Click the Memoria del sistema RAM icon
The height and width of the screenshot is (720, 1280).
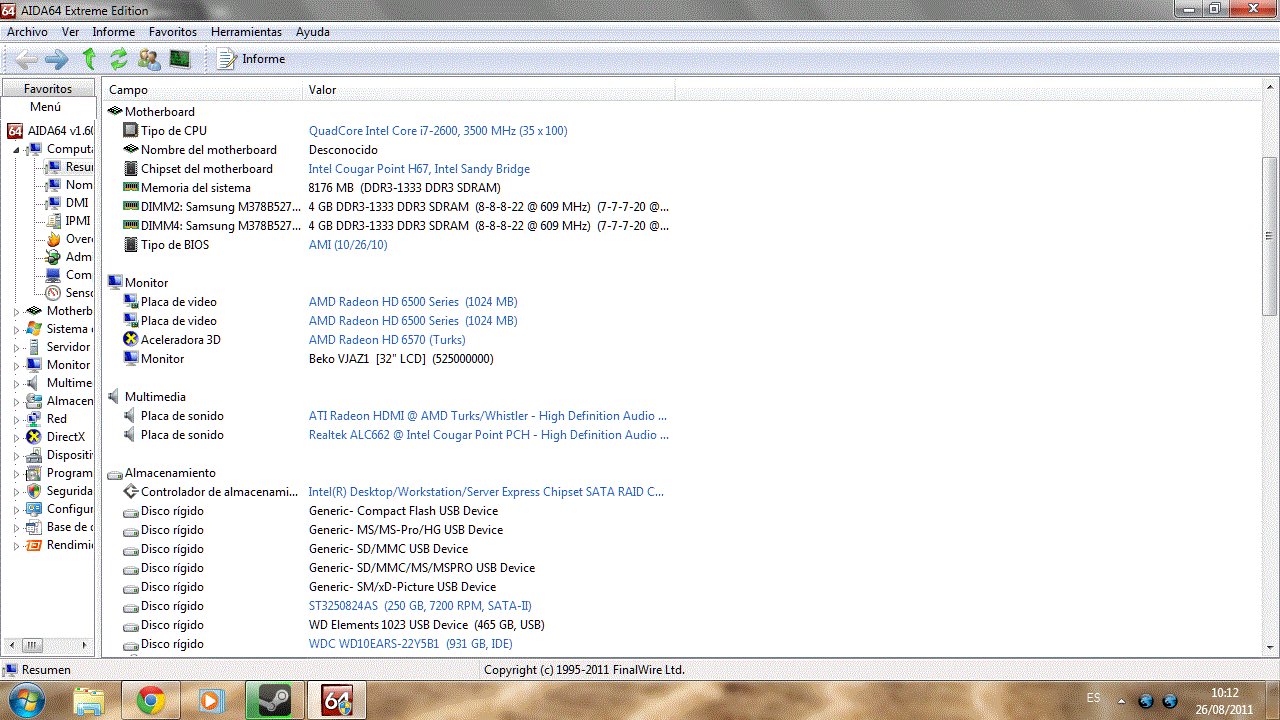(130, 188)
